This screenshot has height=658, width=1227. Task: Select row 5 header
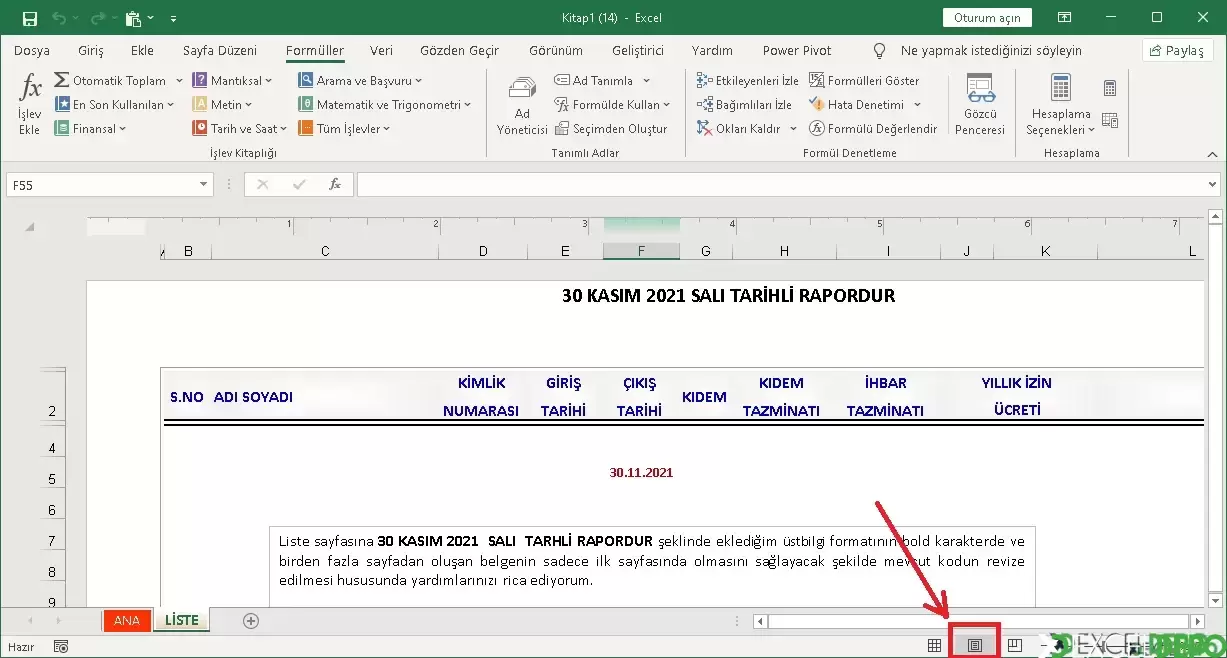[51, 479]
